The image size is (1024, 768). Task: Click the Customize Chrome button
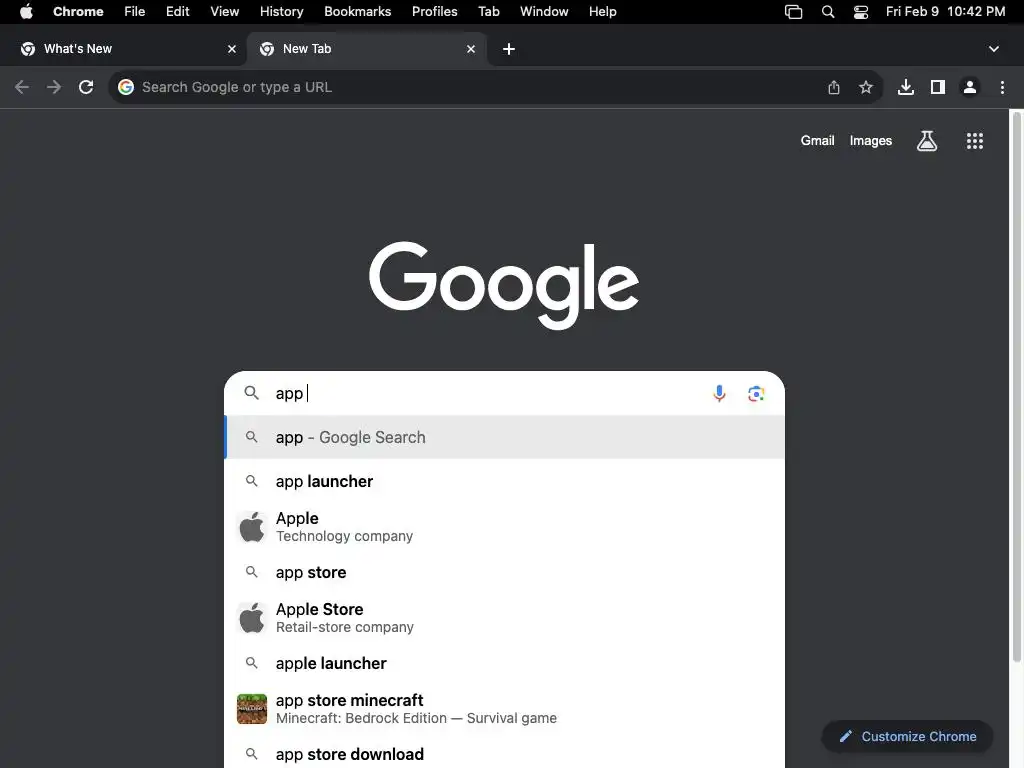point(908,736)
